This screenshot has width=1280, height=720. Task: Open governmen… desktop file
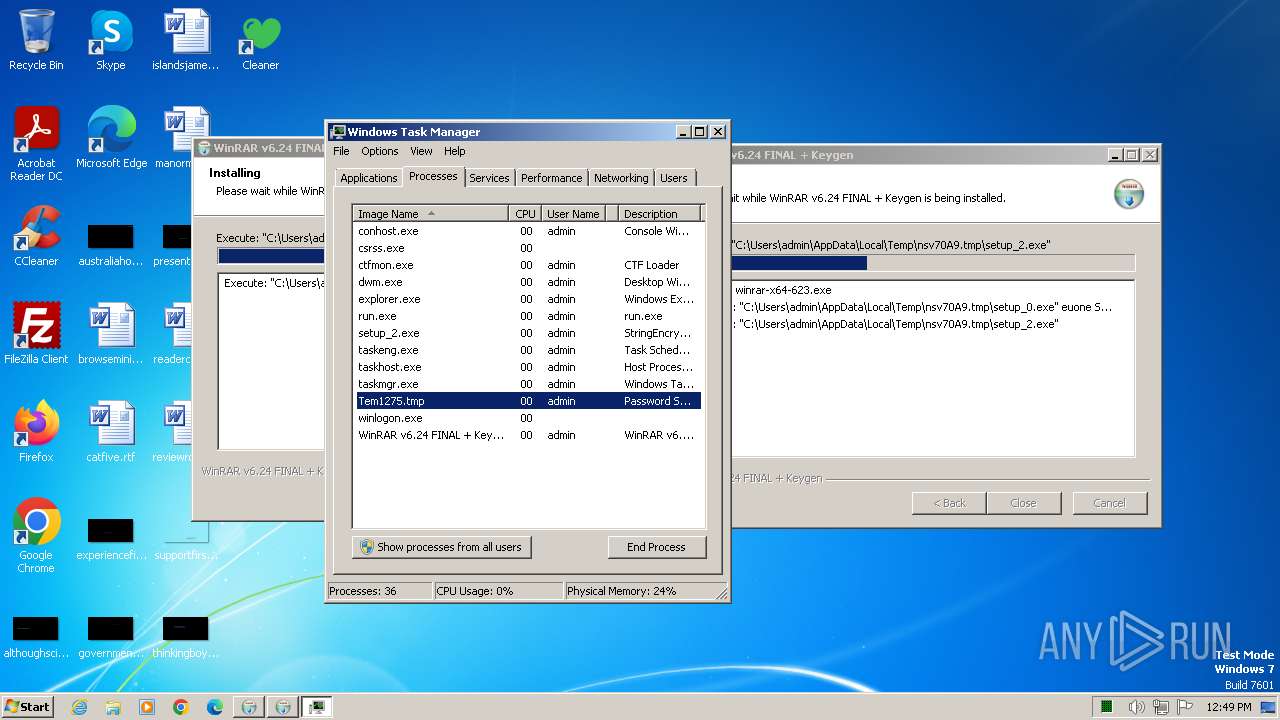111,638
